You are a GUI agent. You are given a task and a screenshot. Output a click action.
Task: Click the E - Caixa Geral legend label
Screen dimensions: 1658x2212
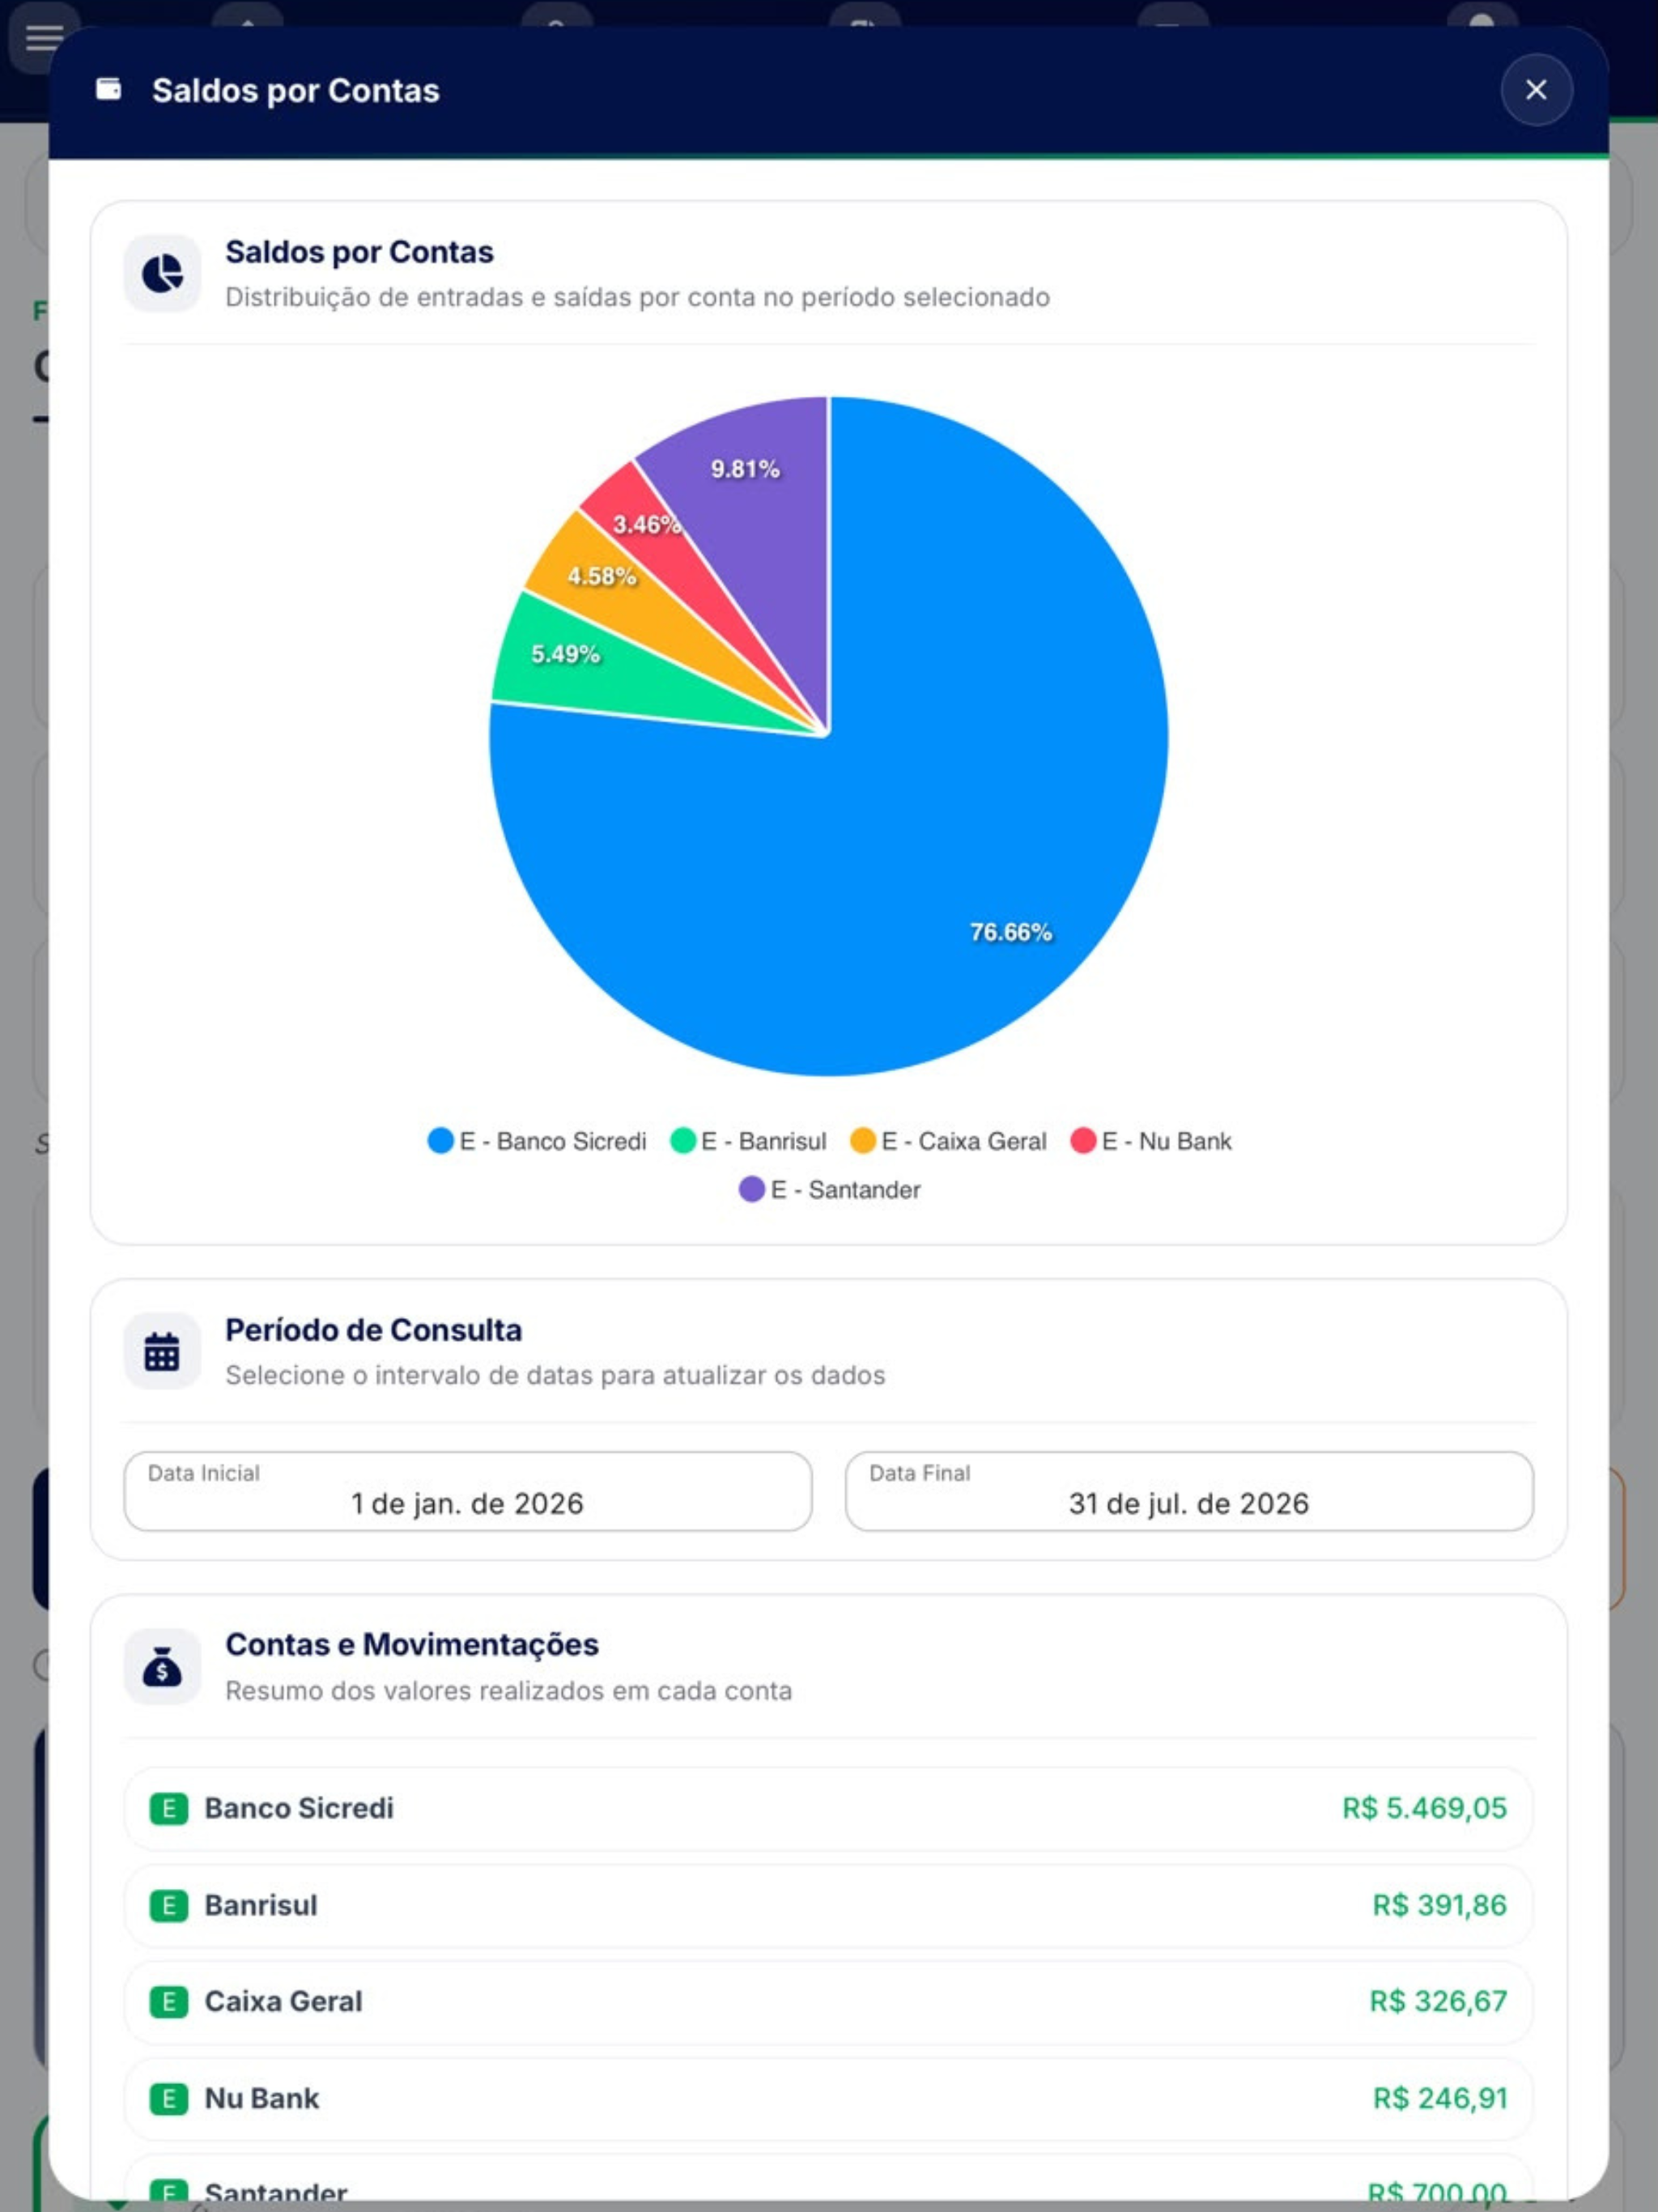point(964,1141)
